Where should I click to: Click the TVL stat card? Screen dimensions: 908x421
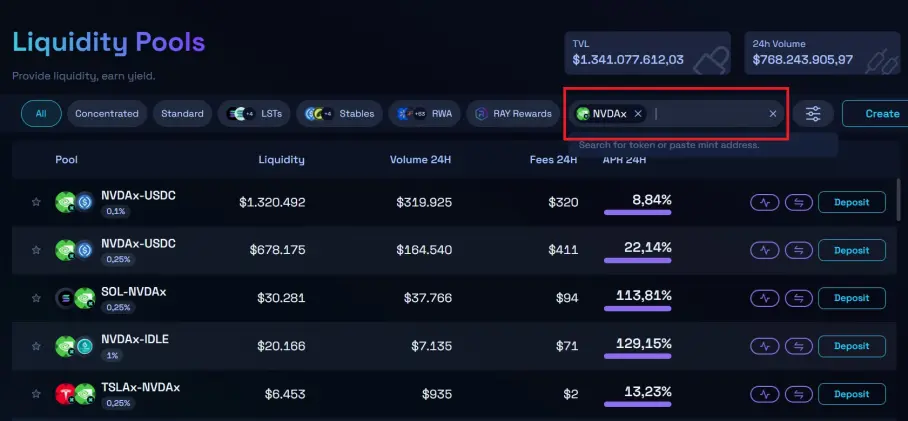click(647, 53)
